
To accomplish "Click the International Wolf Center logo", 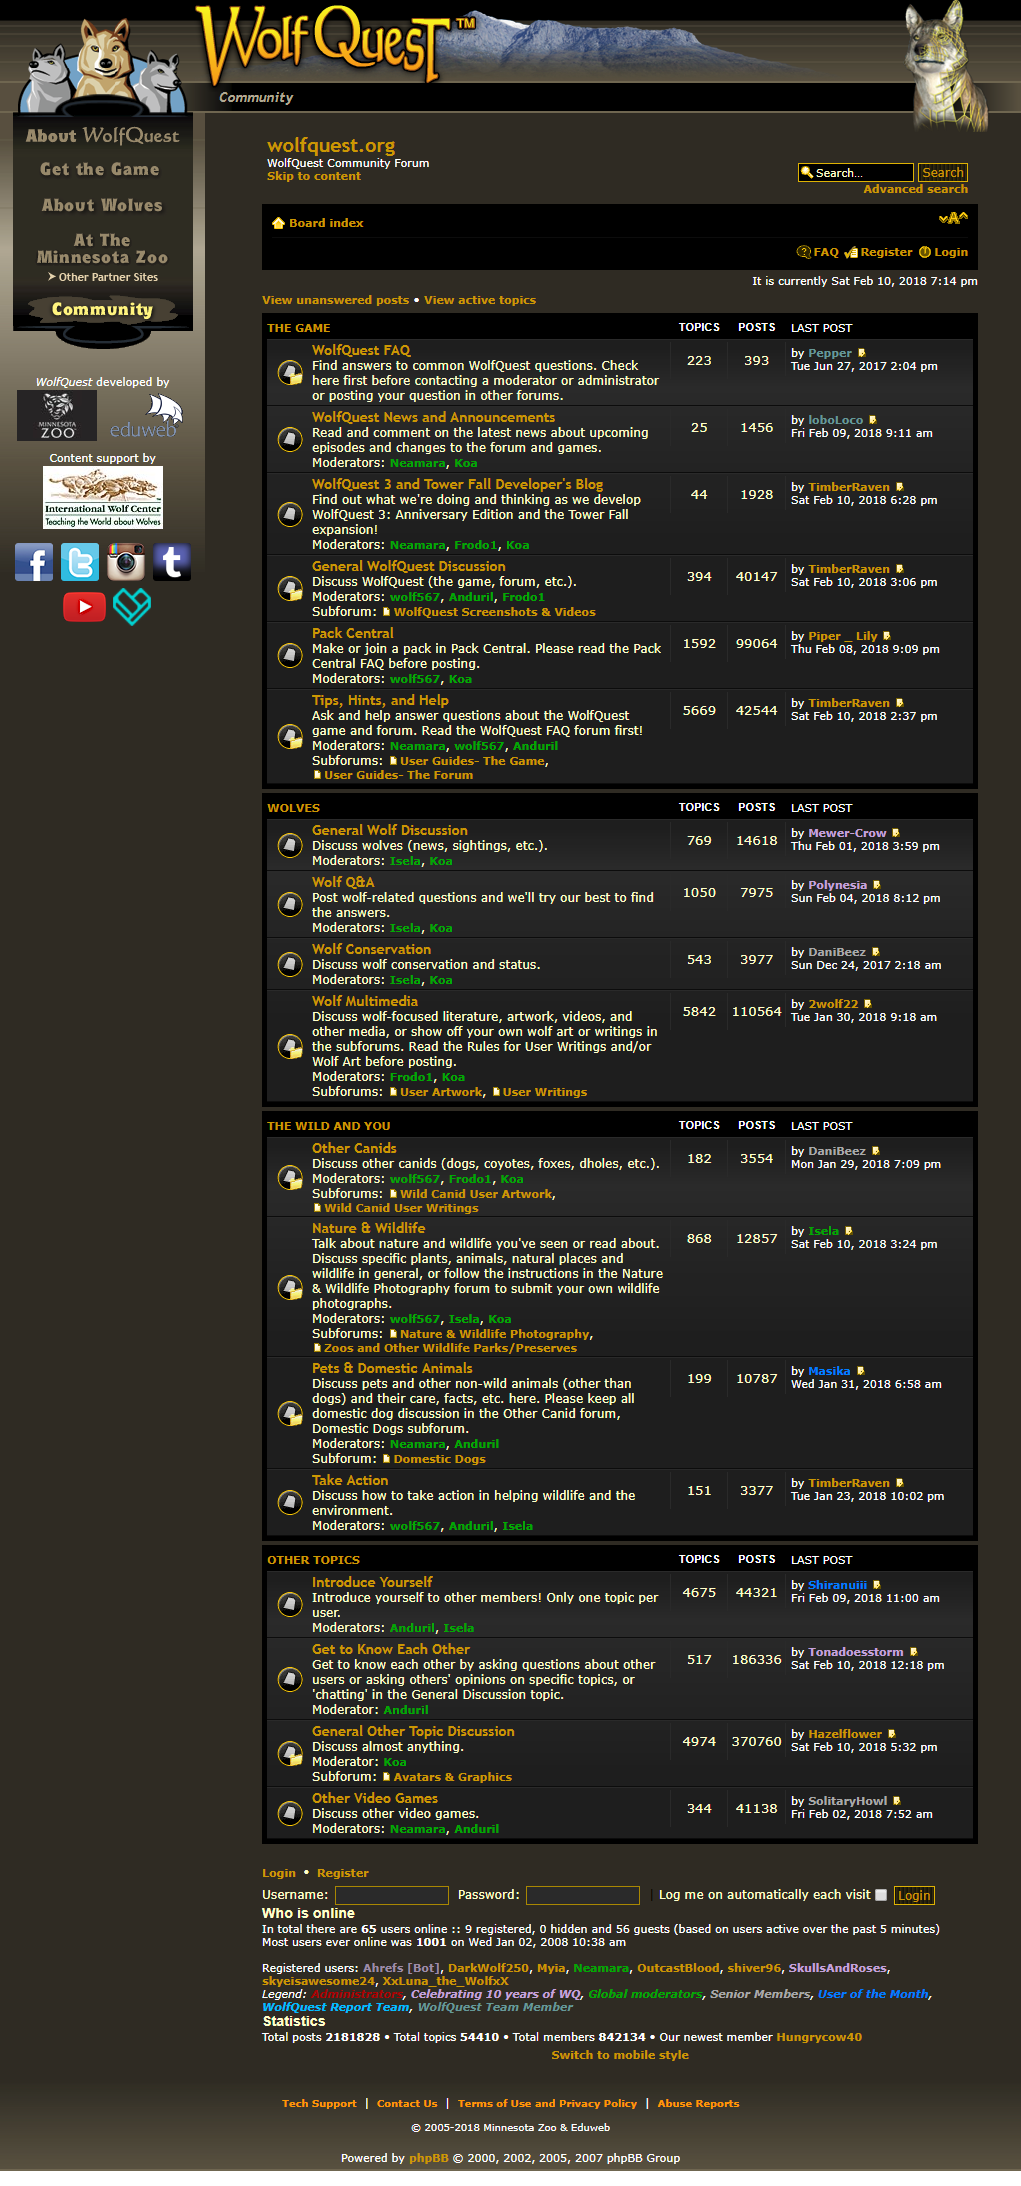I will pyautogui.click(x=103, y=498).
